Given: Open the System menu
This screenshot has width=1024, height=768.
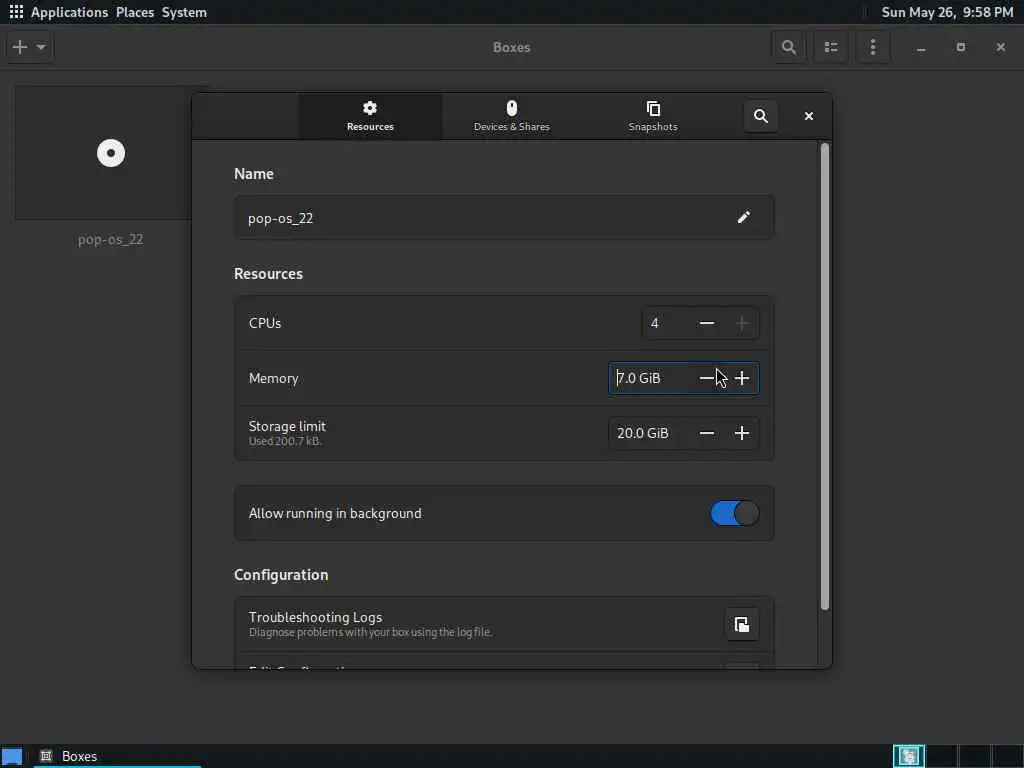Looking at the screenshot, I should click(184, 12).
